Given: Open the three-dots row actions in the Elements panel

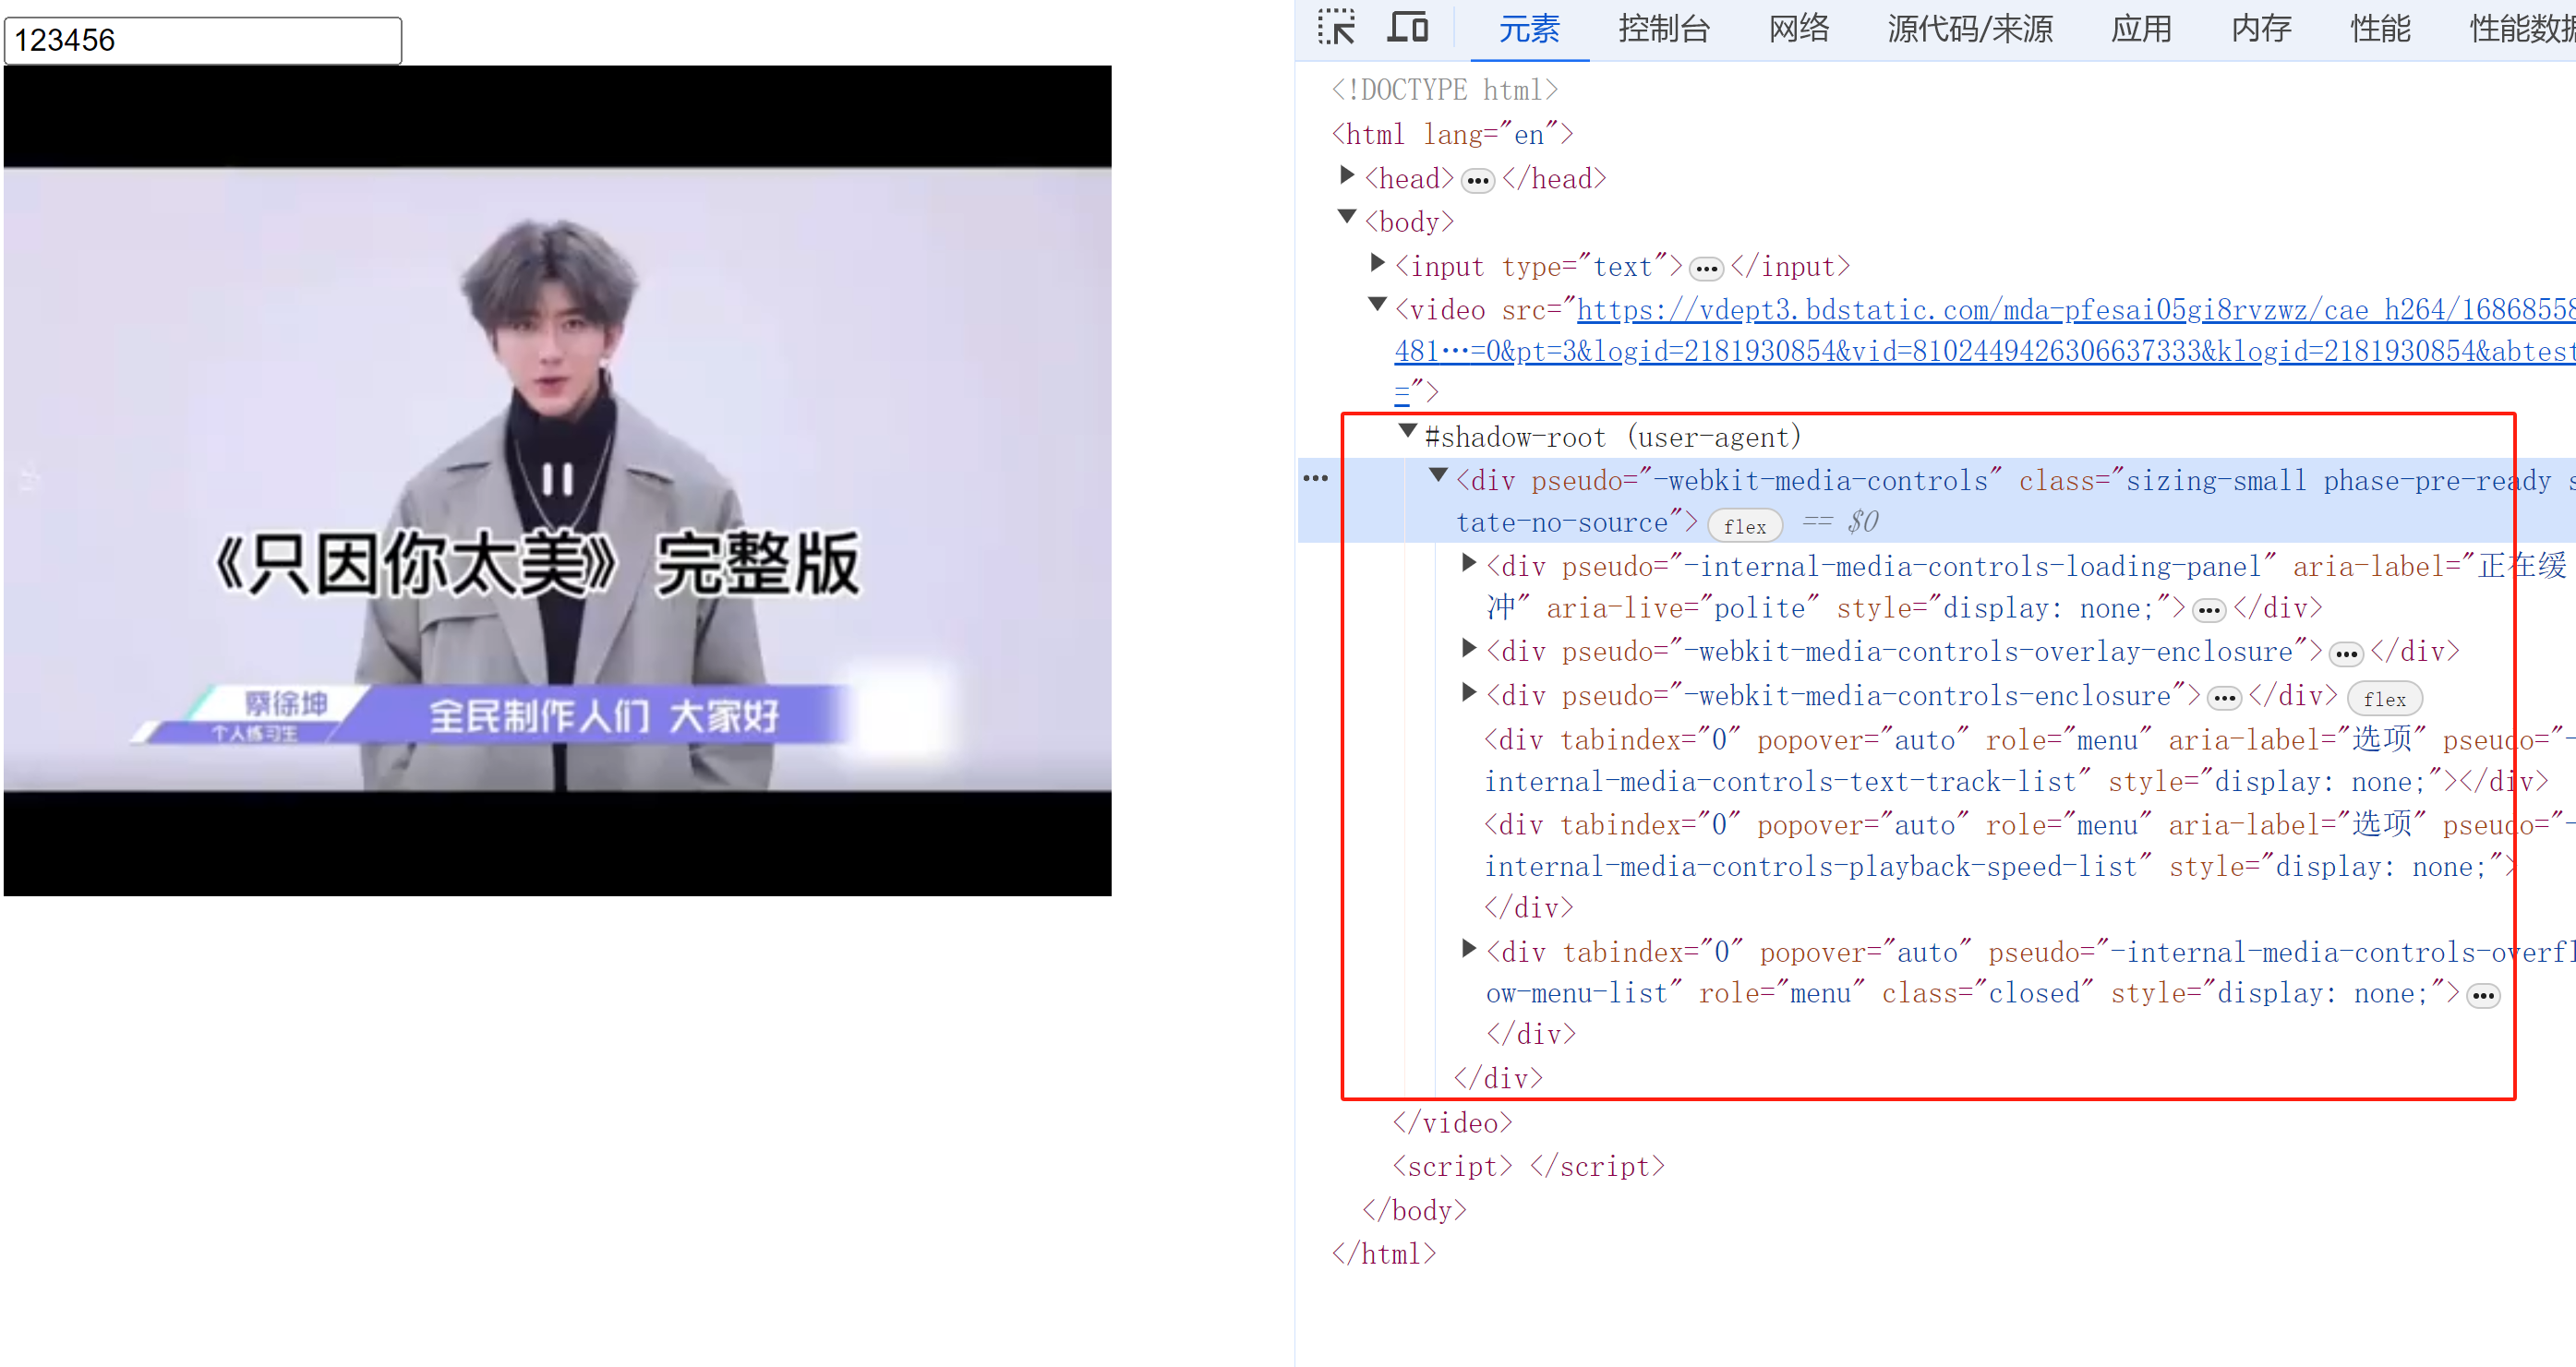Looking at the screenshot, I should coord(1316,478).
